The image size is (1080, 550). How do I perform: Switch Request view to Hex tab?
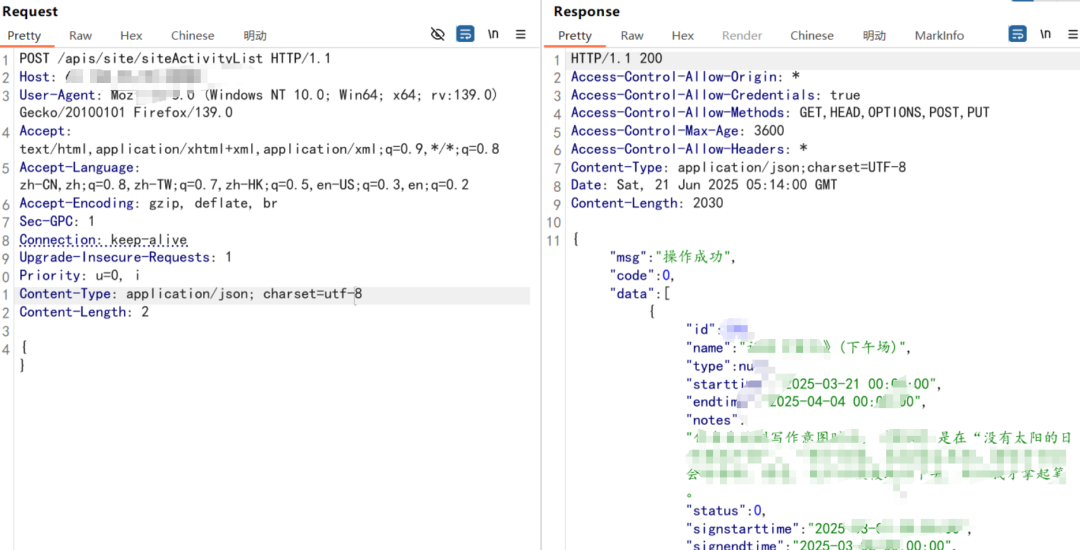[x=131, y=36]
